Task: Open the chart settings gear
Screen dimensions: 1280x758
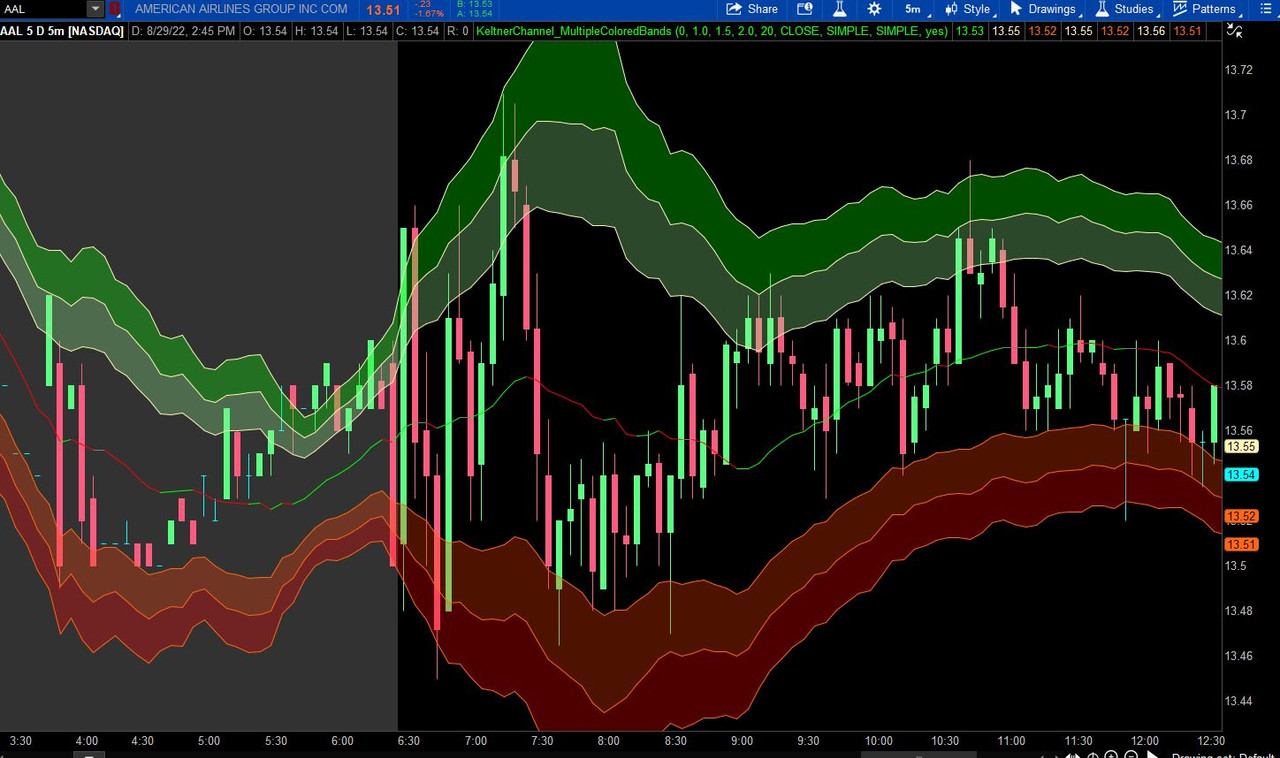Action: point(874,9)
